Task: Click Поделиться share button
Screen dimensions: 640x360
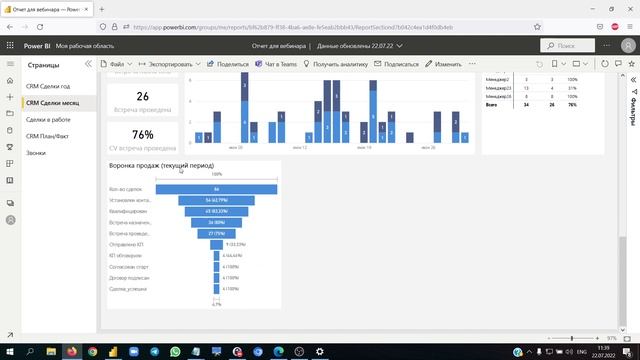Action: 228,64
